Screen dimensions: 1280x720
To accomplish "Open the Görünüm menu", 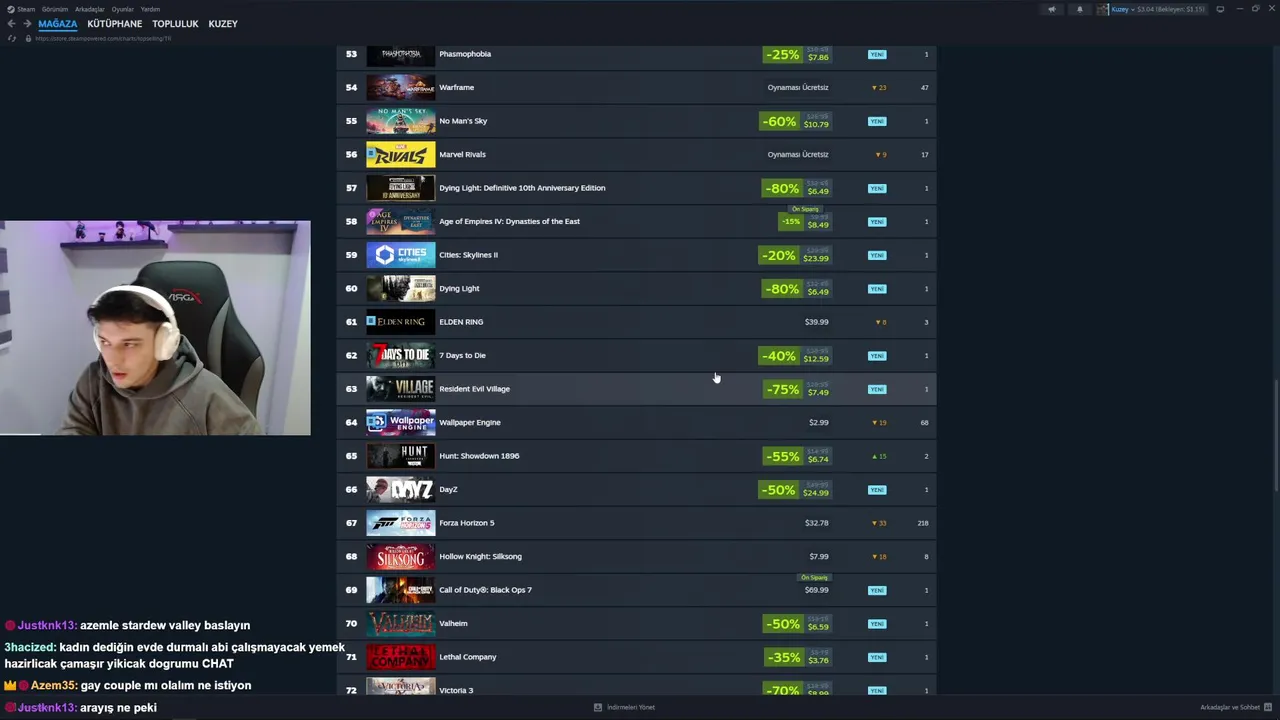I will click(55, 9).
